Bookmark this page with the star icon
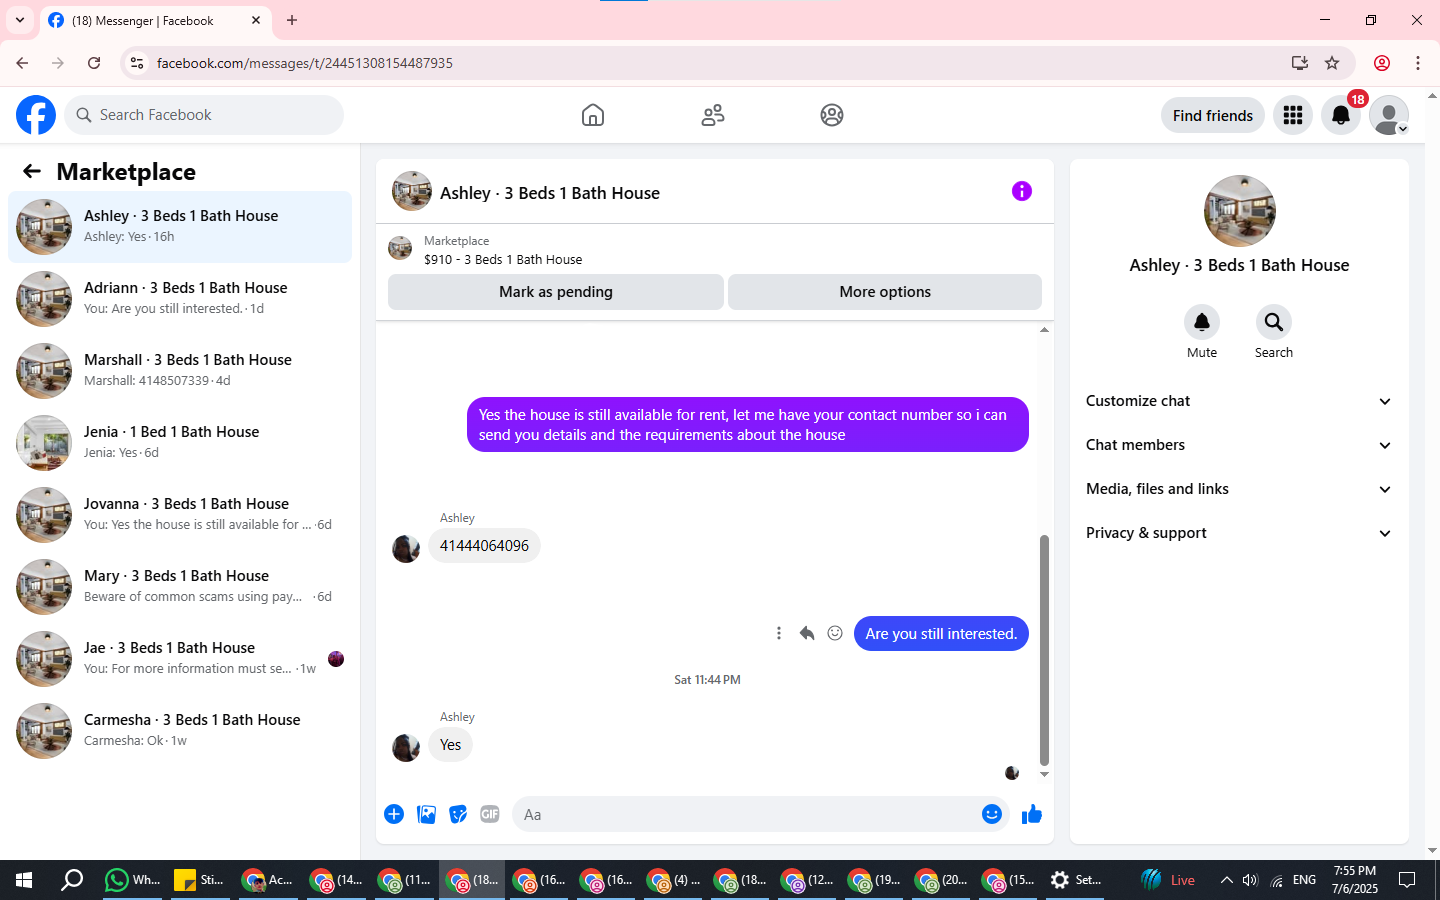This screenshot has height=900, width=1440. point(1332,63)
